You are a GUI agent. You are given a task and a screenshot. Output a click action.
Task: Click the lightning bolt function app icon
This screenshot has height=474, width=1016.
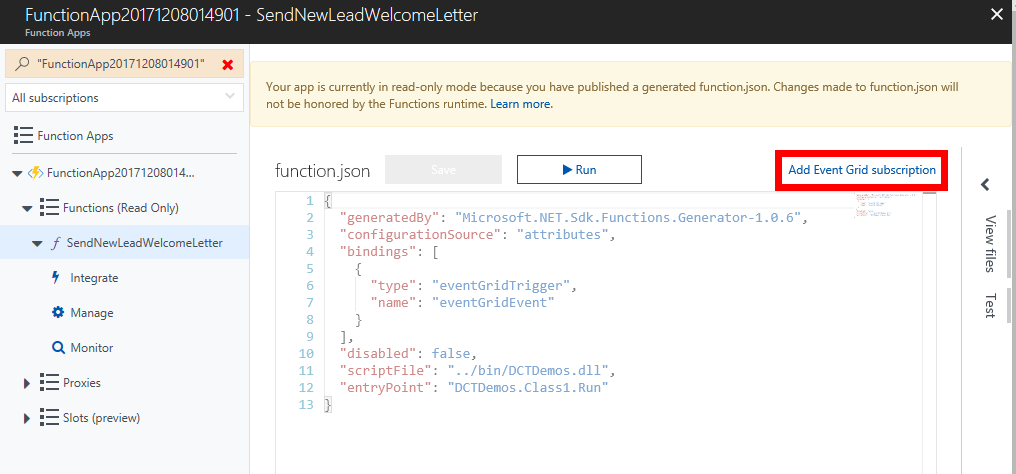[x=35, y=172]
